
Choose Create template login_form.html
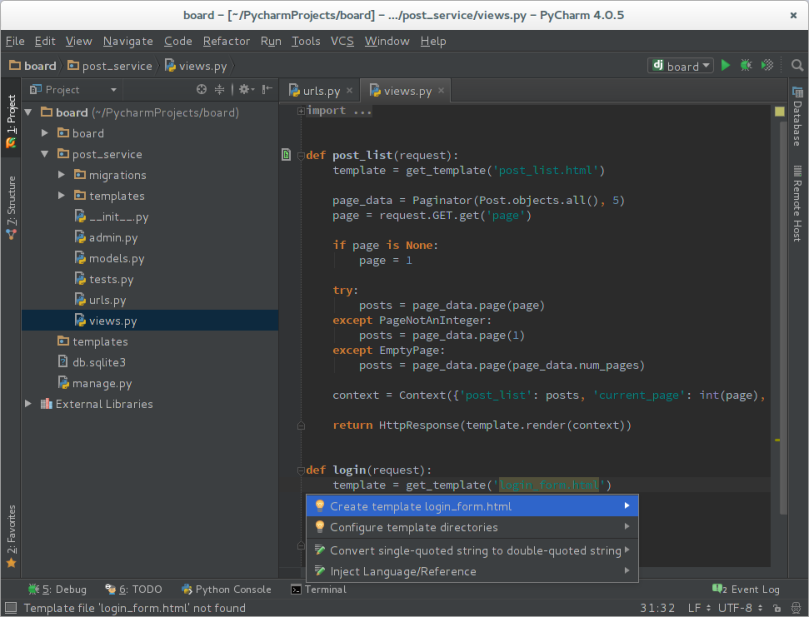(x=472, y=506)
